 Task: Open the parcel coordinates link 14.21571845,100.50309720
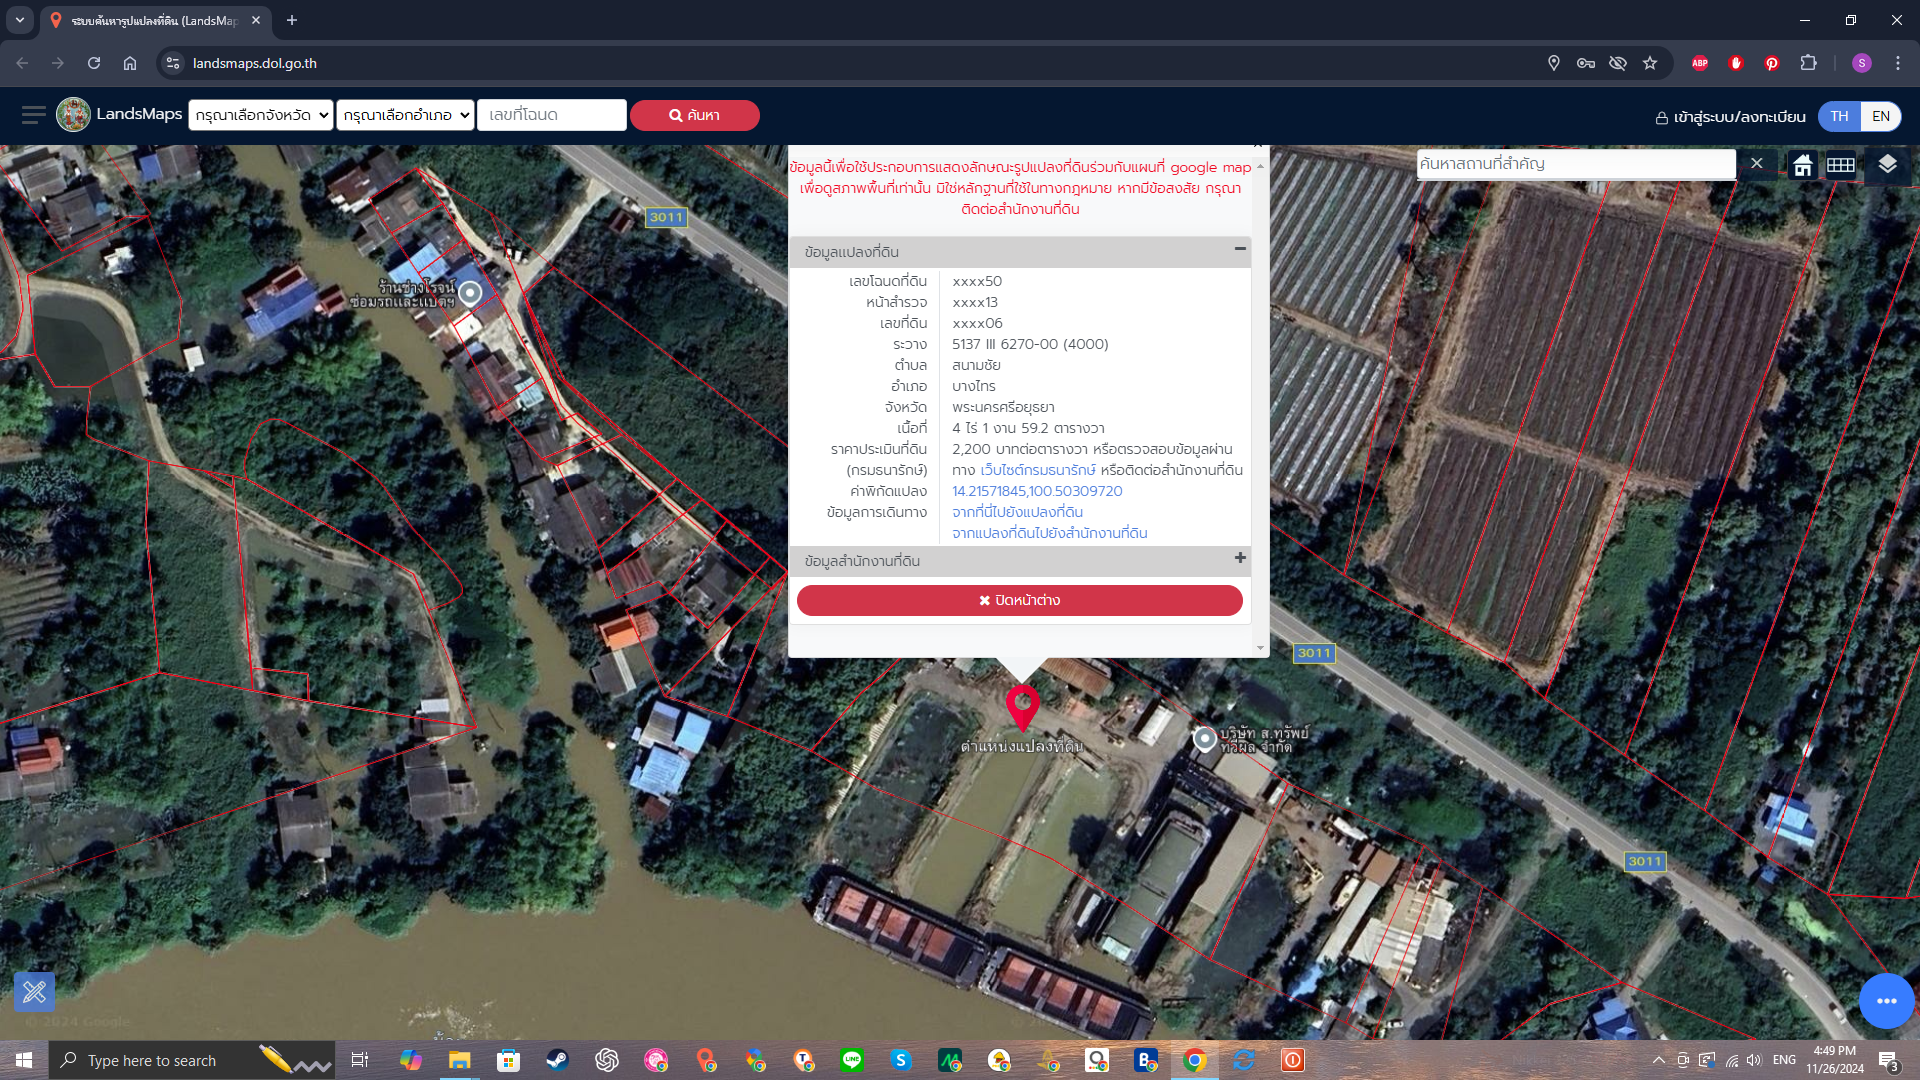tap(1037, 491)
